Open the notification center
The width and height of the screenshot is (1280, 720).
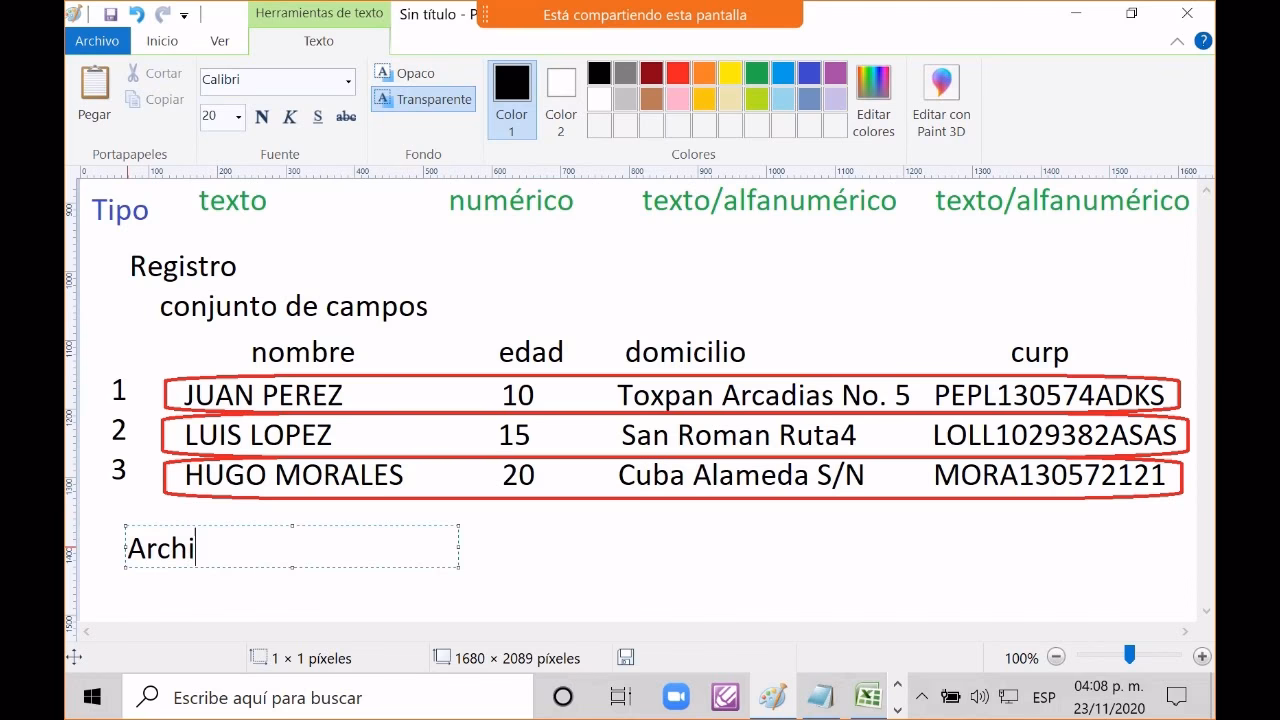[x=1177, y=697]
